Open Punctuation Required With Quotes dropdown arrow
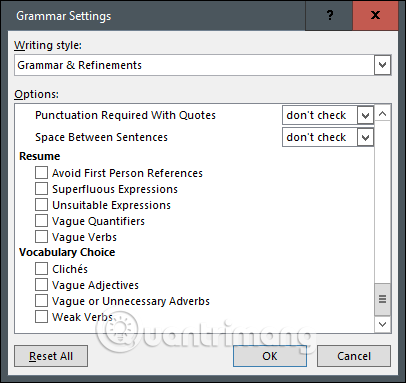Viewport: 406px width, 383px height. coord(365,115)
